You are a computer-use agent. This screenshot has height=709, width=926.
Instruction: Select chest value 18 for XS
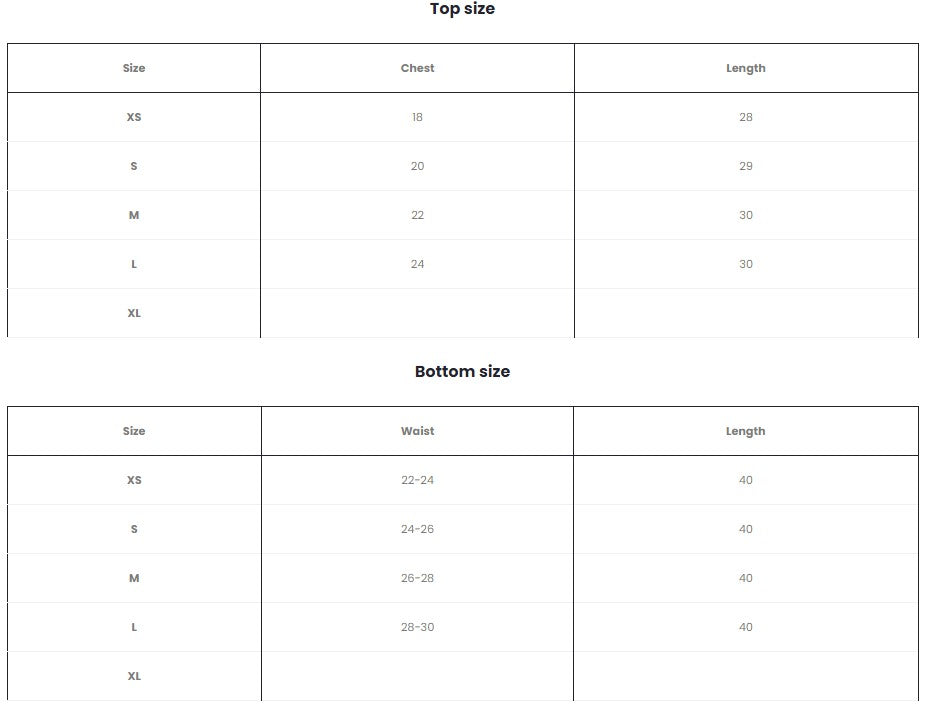[417, 117]
